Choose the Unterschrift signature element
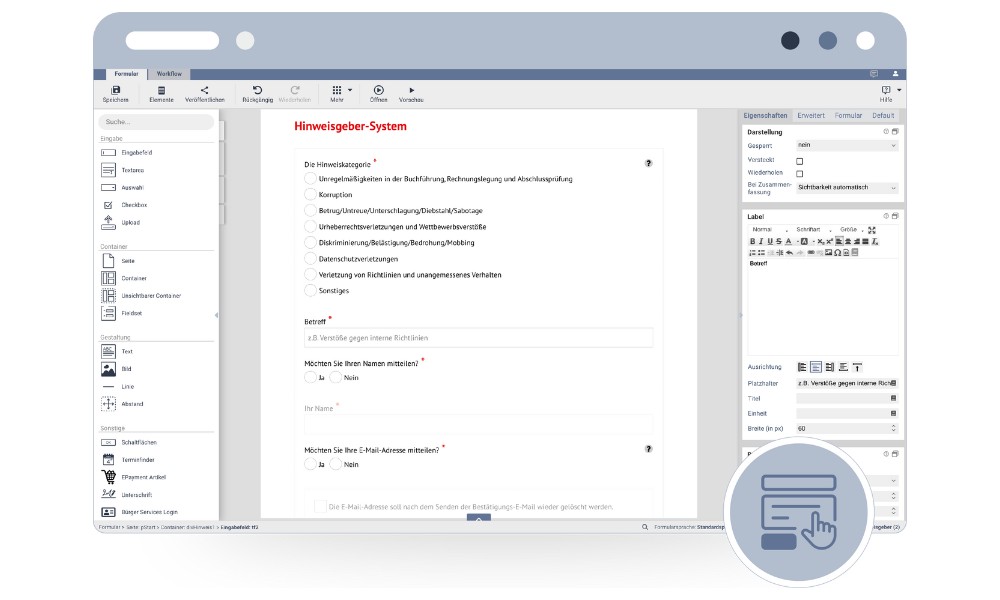The height and width of the screenshot is (600, 1000). (x=109, y=494)
